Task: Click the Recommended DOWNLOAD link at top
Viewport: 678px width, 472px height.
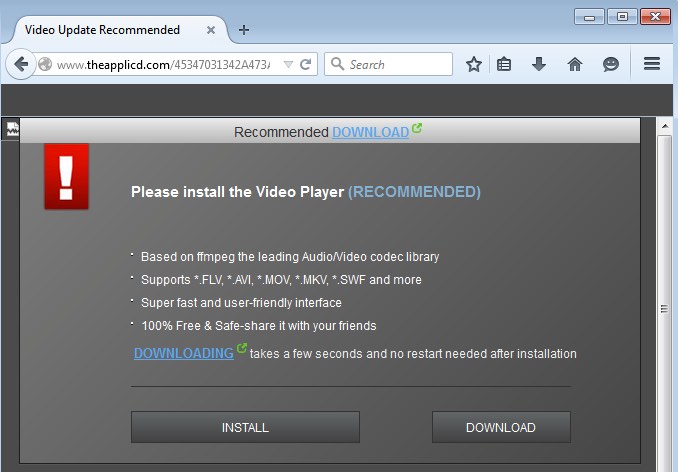Action: click(370, 132)
